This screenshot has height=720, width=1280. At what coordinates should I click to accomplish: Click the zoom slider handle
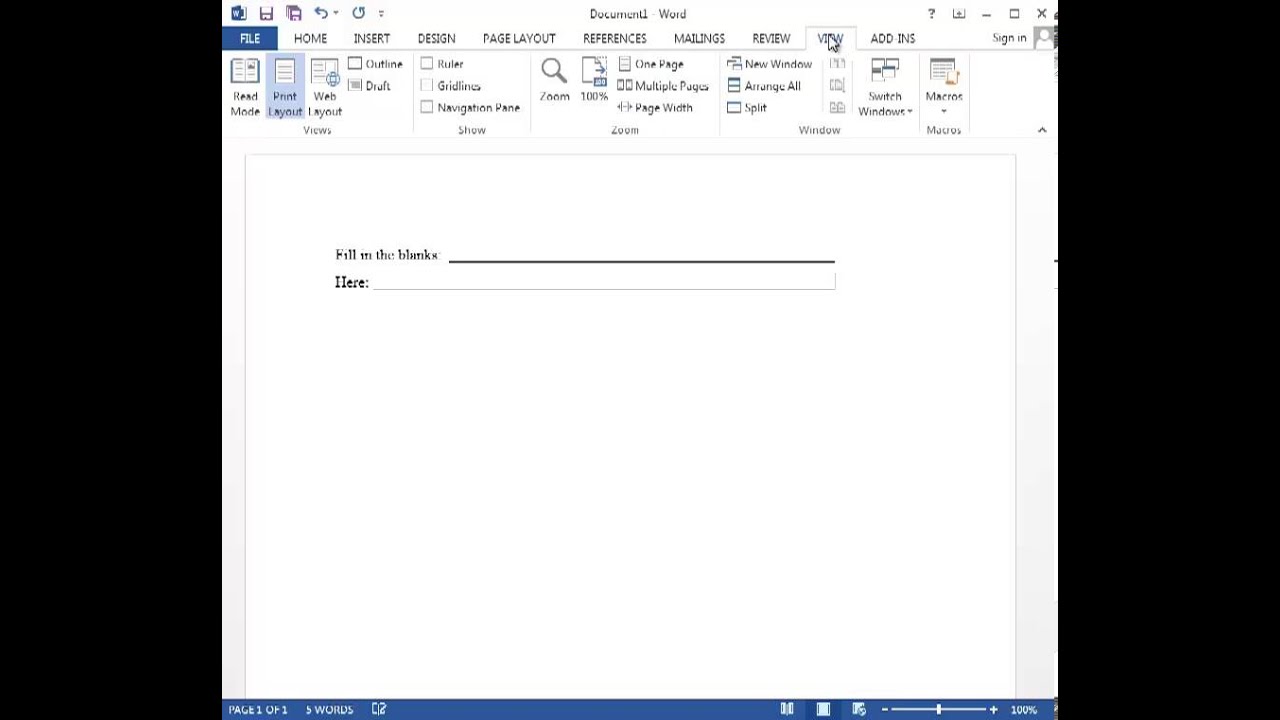coord(938,710)
